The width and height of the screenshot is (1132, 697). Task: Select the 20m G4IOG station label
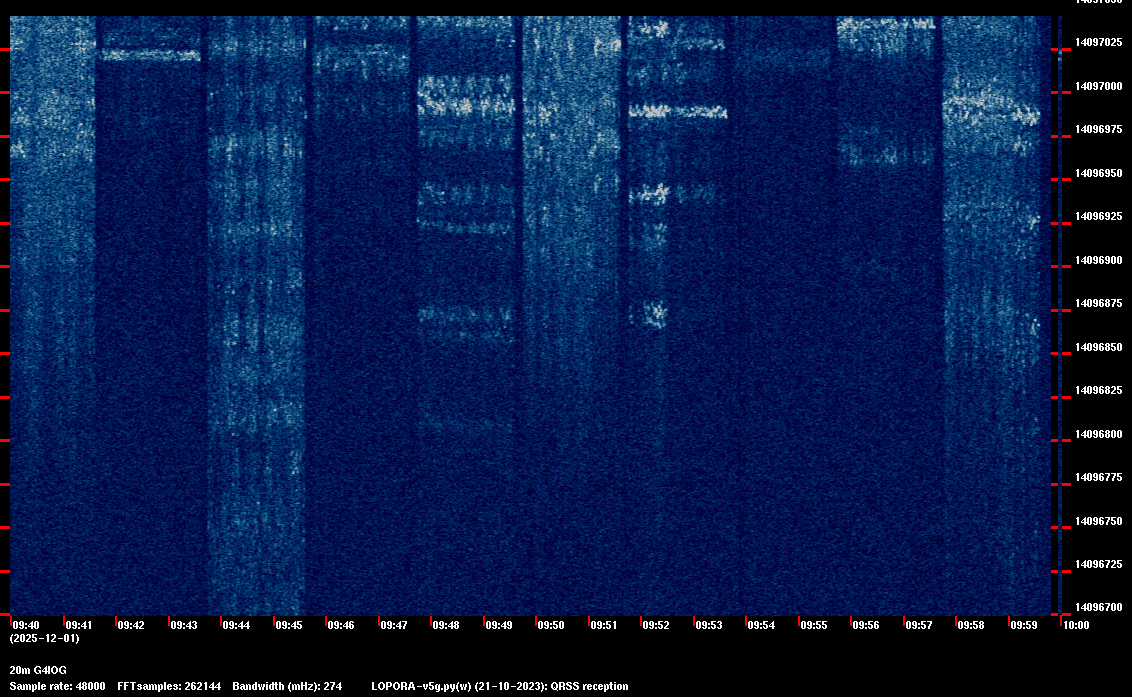(38, 670)
